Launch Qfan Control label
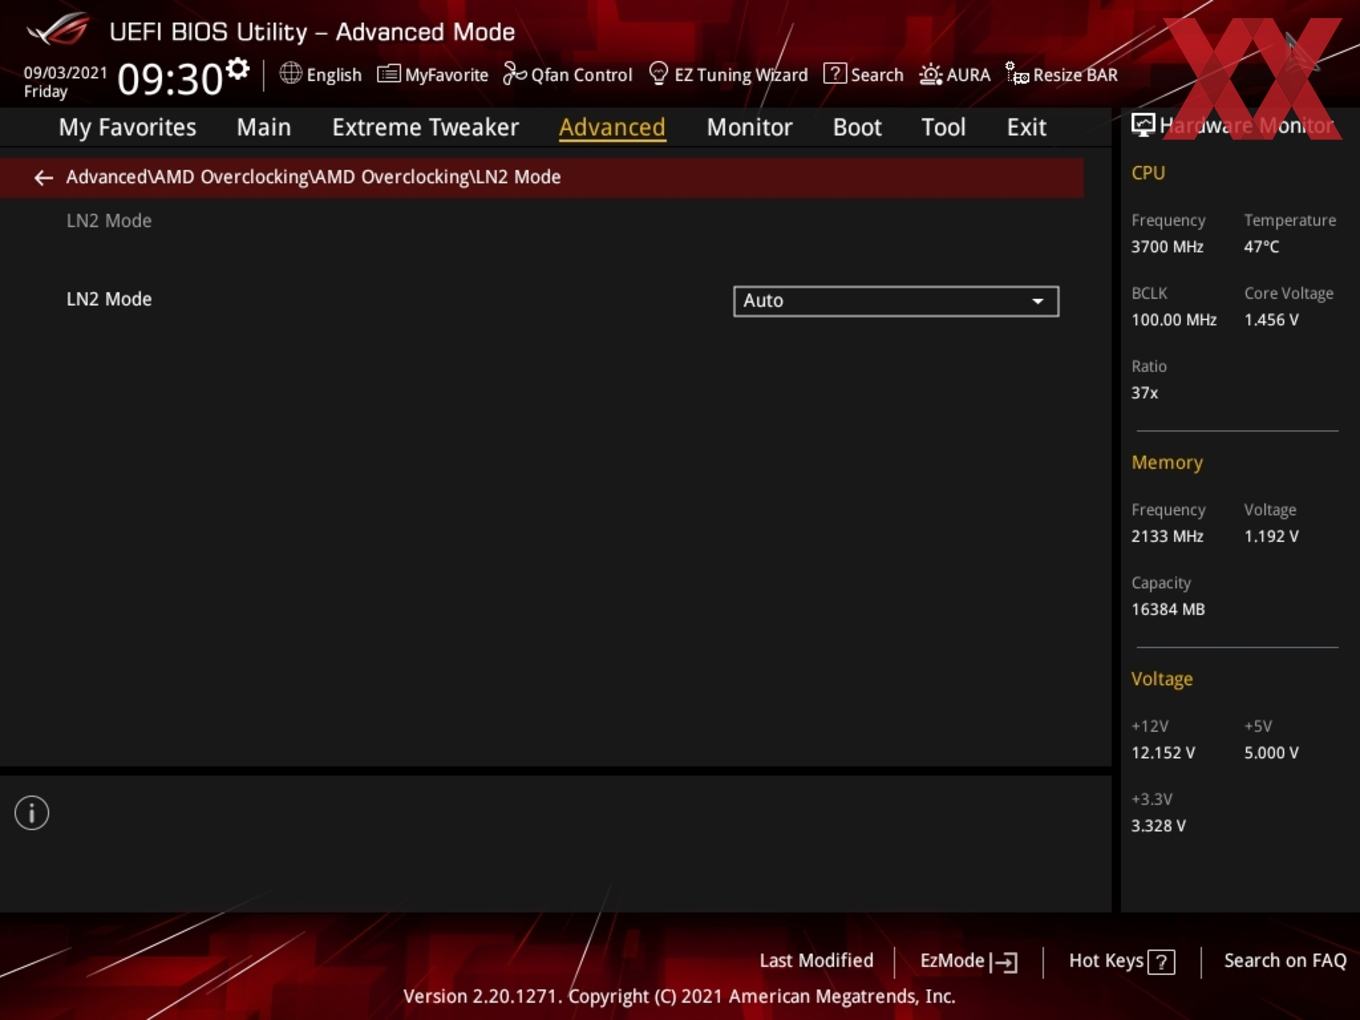The width and height of the screenshot is (1360, 1020). pos(581,75)
